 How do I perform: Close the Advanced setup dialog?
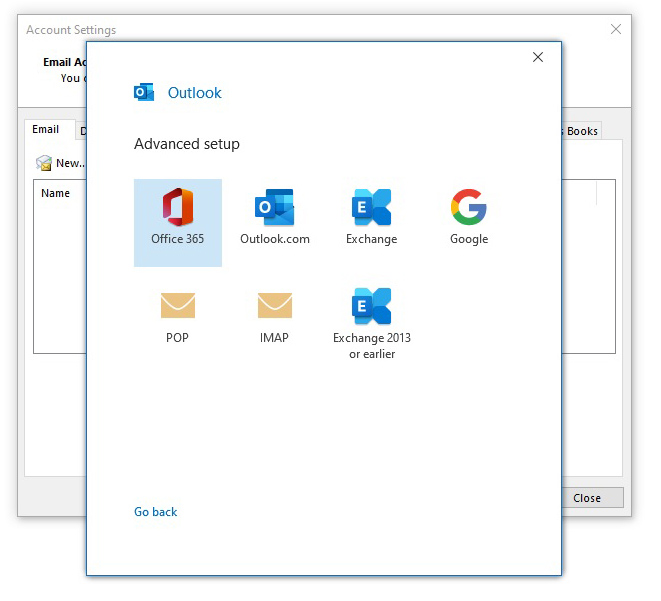(537, 57)
